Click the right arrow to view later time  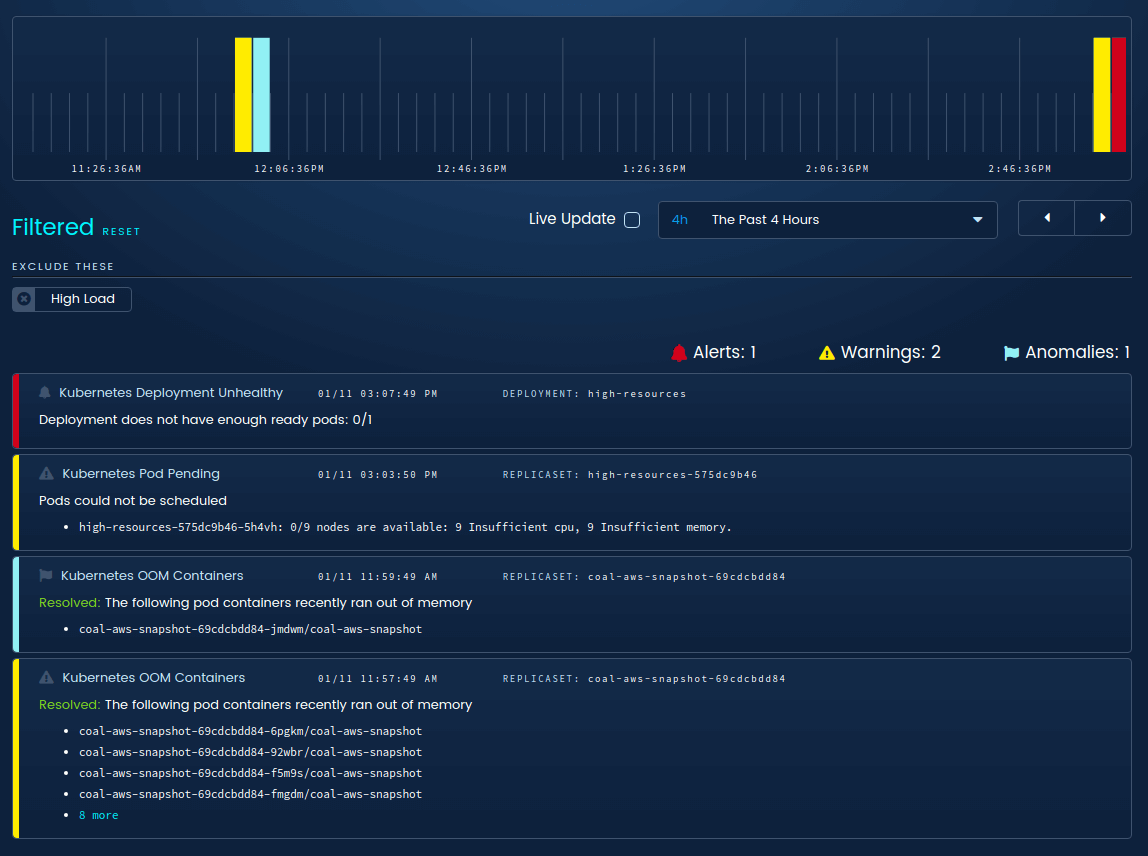(1103, 218)
